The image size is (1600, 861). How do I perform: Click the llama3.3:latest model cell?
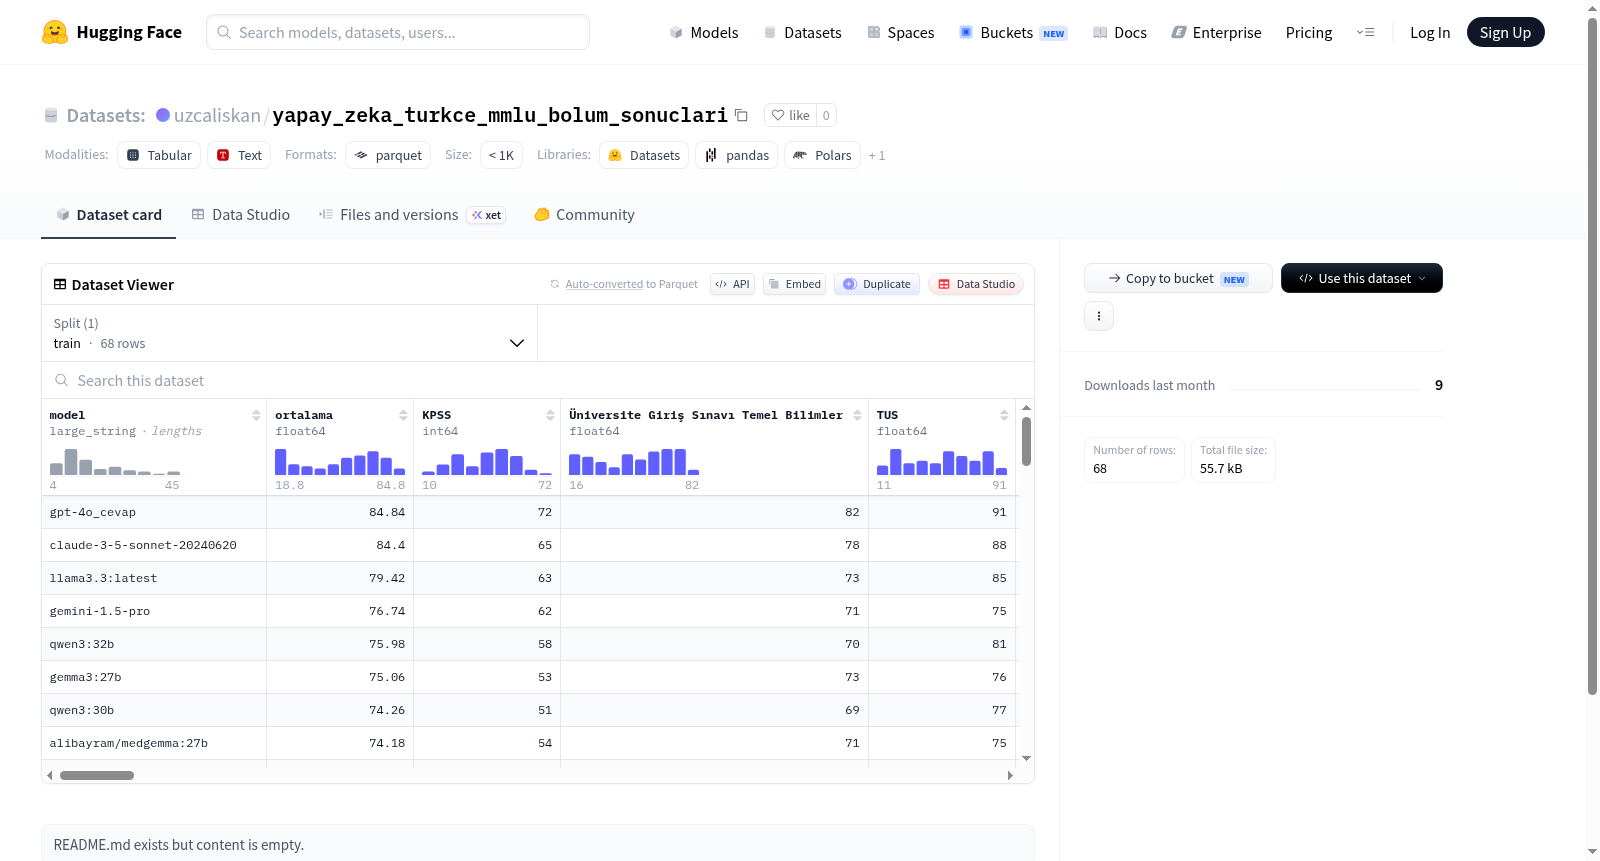pyautogui.click(x=154, y=578)
